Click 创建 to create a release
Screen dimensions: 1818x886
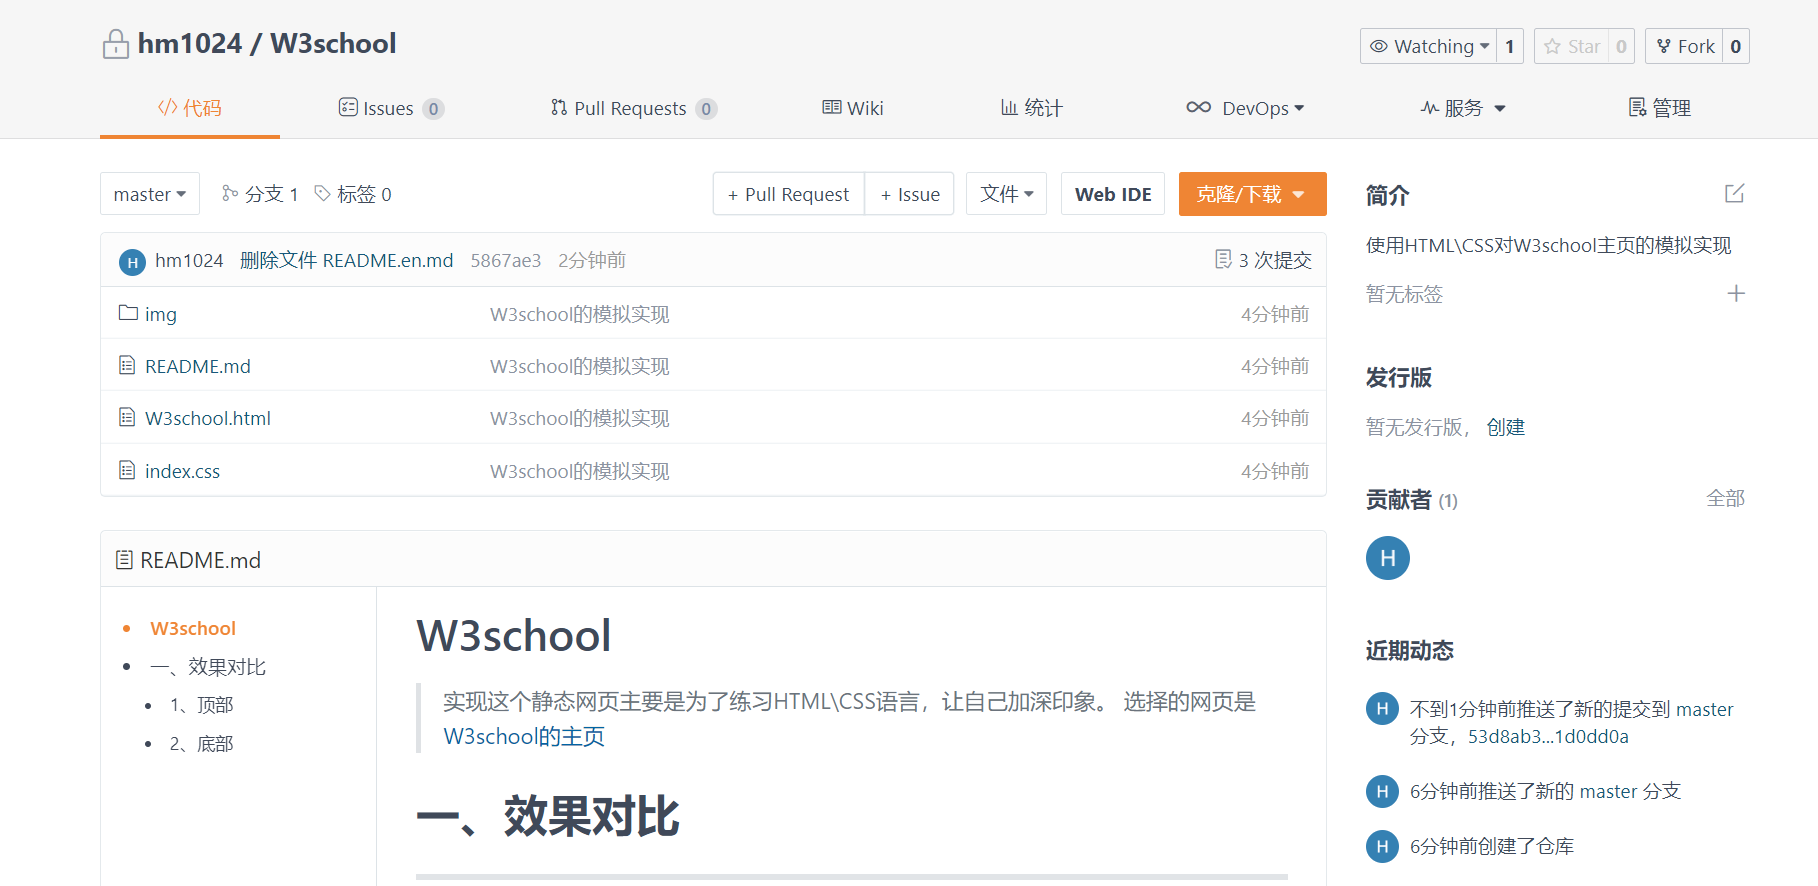tap(1505, 427)
